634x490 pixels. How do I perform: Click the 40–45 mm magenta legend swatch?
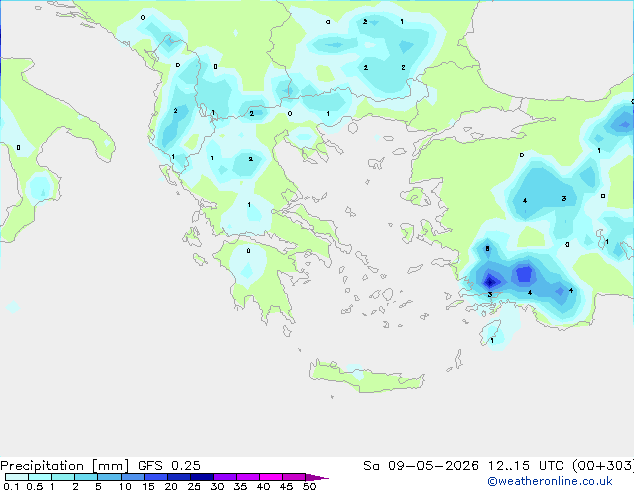271,477
